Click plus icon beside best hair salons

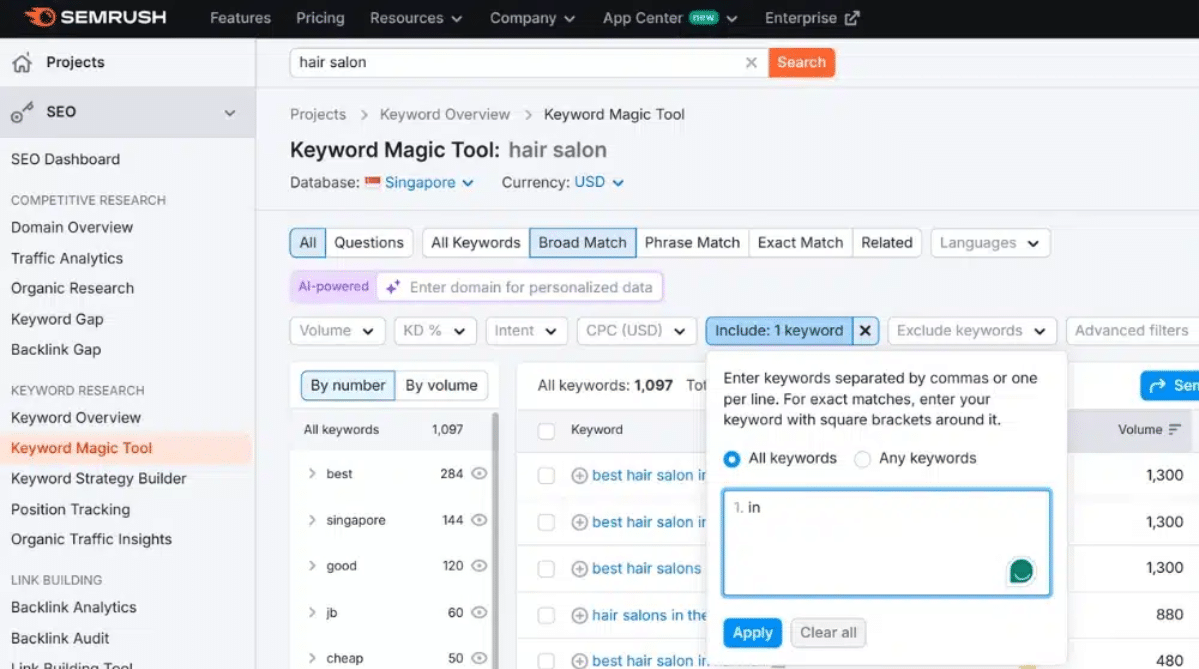[580, 569]
